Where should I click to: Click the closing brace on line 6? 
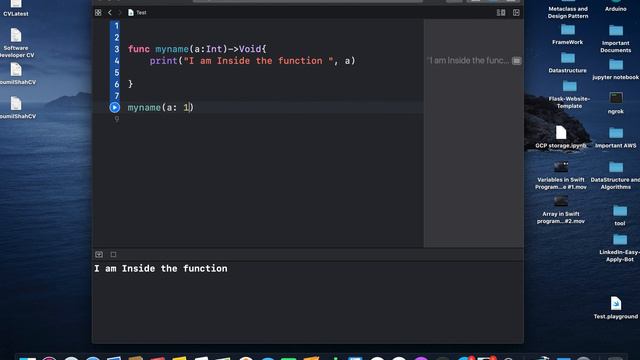pos(130,84)
